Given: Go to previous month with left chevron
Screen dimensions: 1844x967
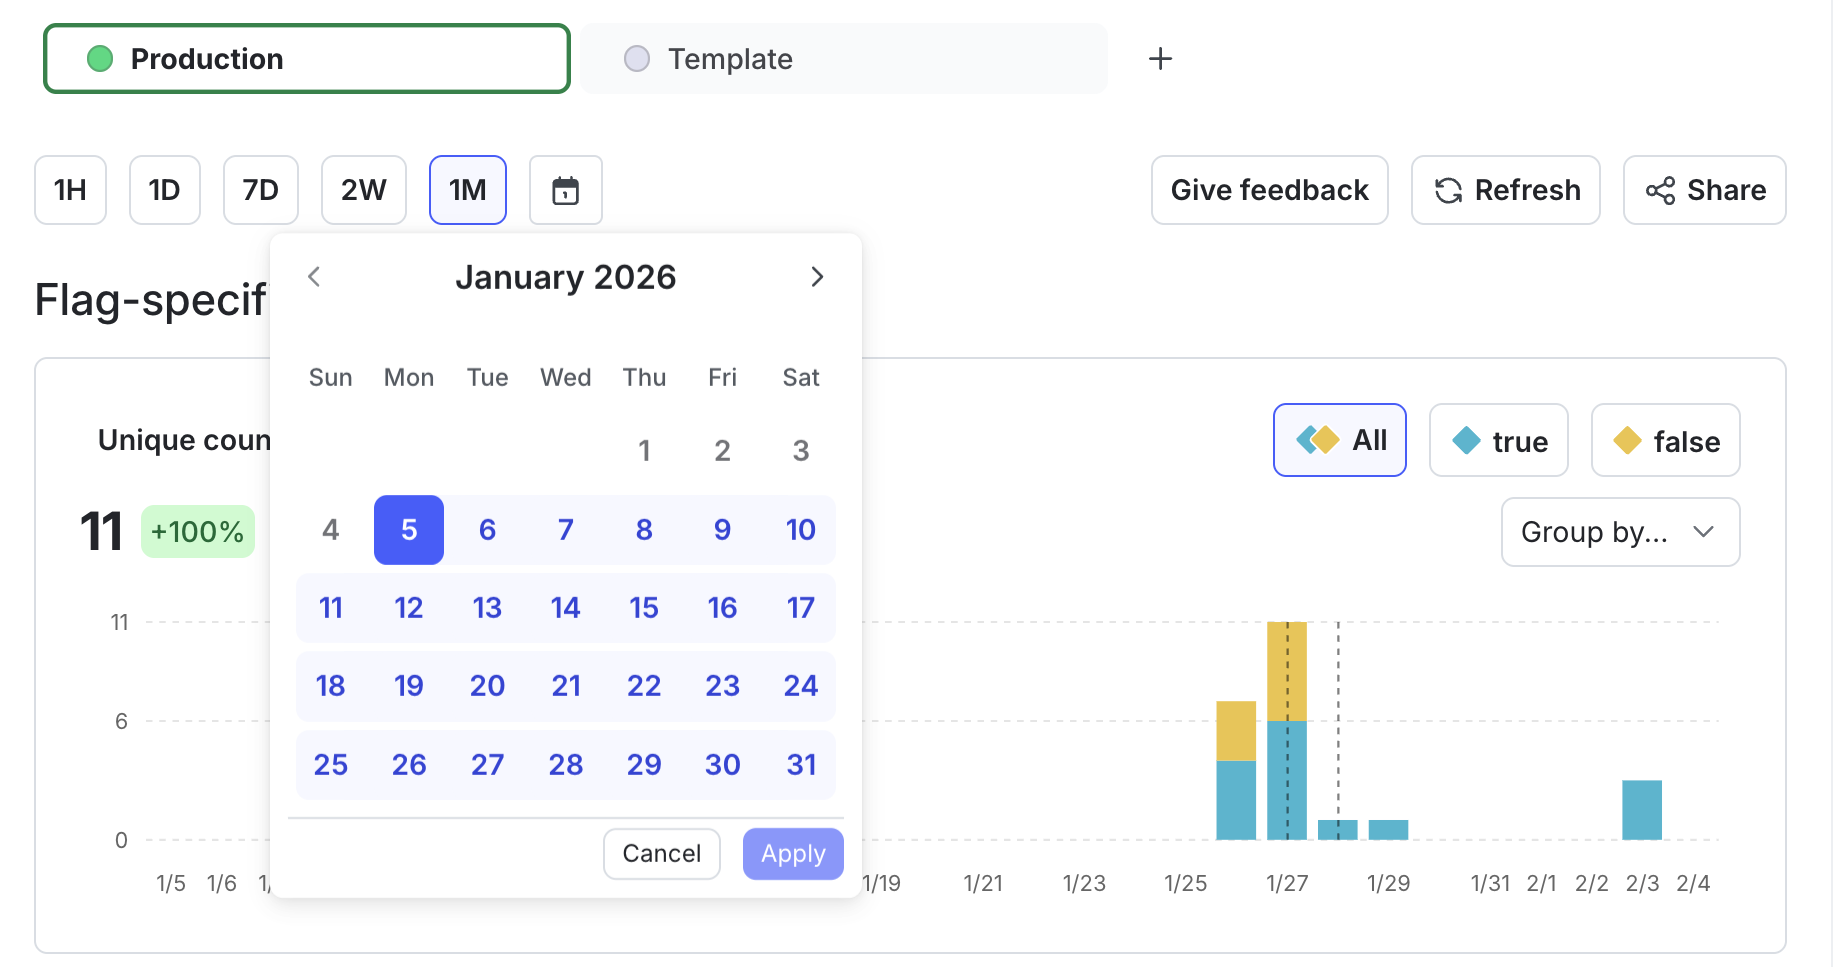Looking at the screenshot, I should [314, 277].
